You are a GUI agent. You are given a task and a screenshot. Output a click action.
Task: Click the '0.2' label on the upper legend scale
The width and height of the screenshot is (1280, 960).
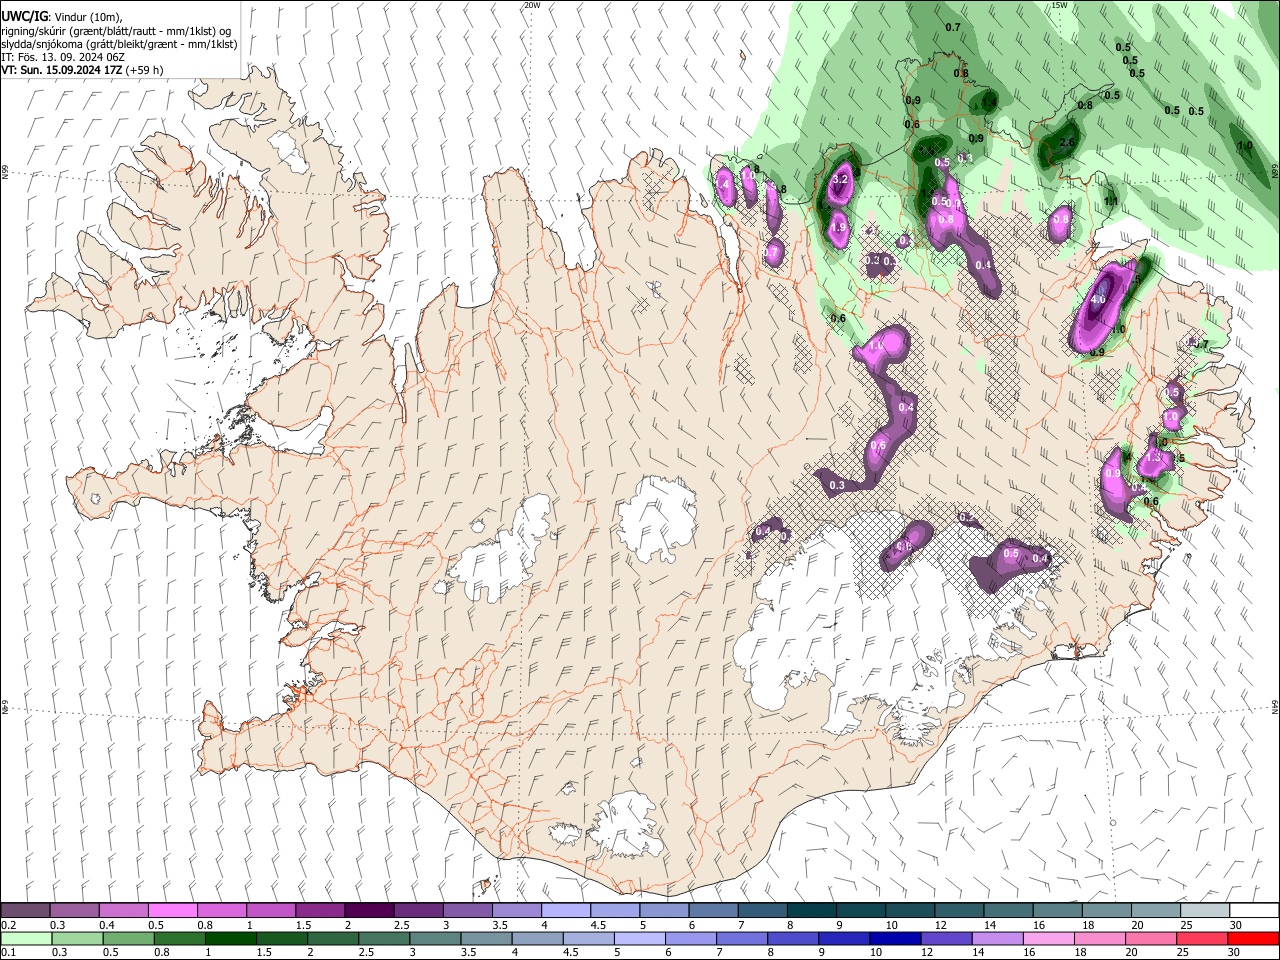[9, 925]
